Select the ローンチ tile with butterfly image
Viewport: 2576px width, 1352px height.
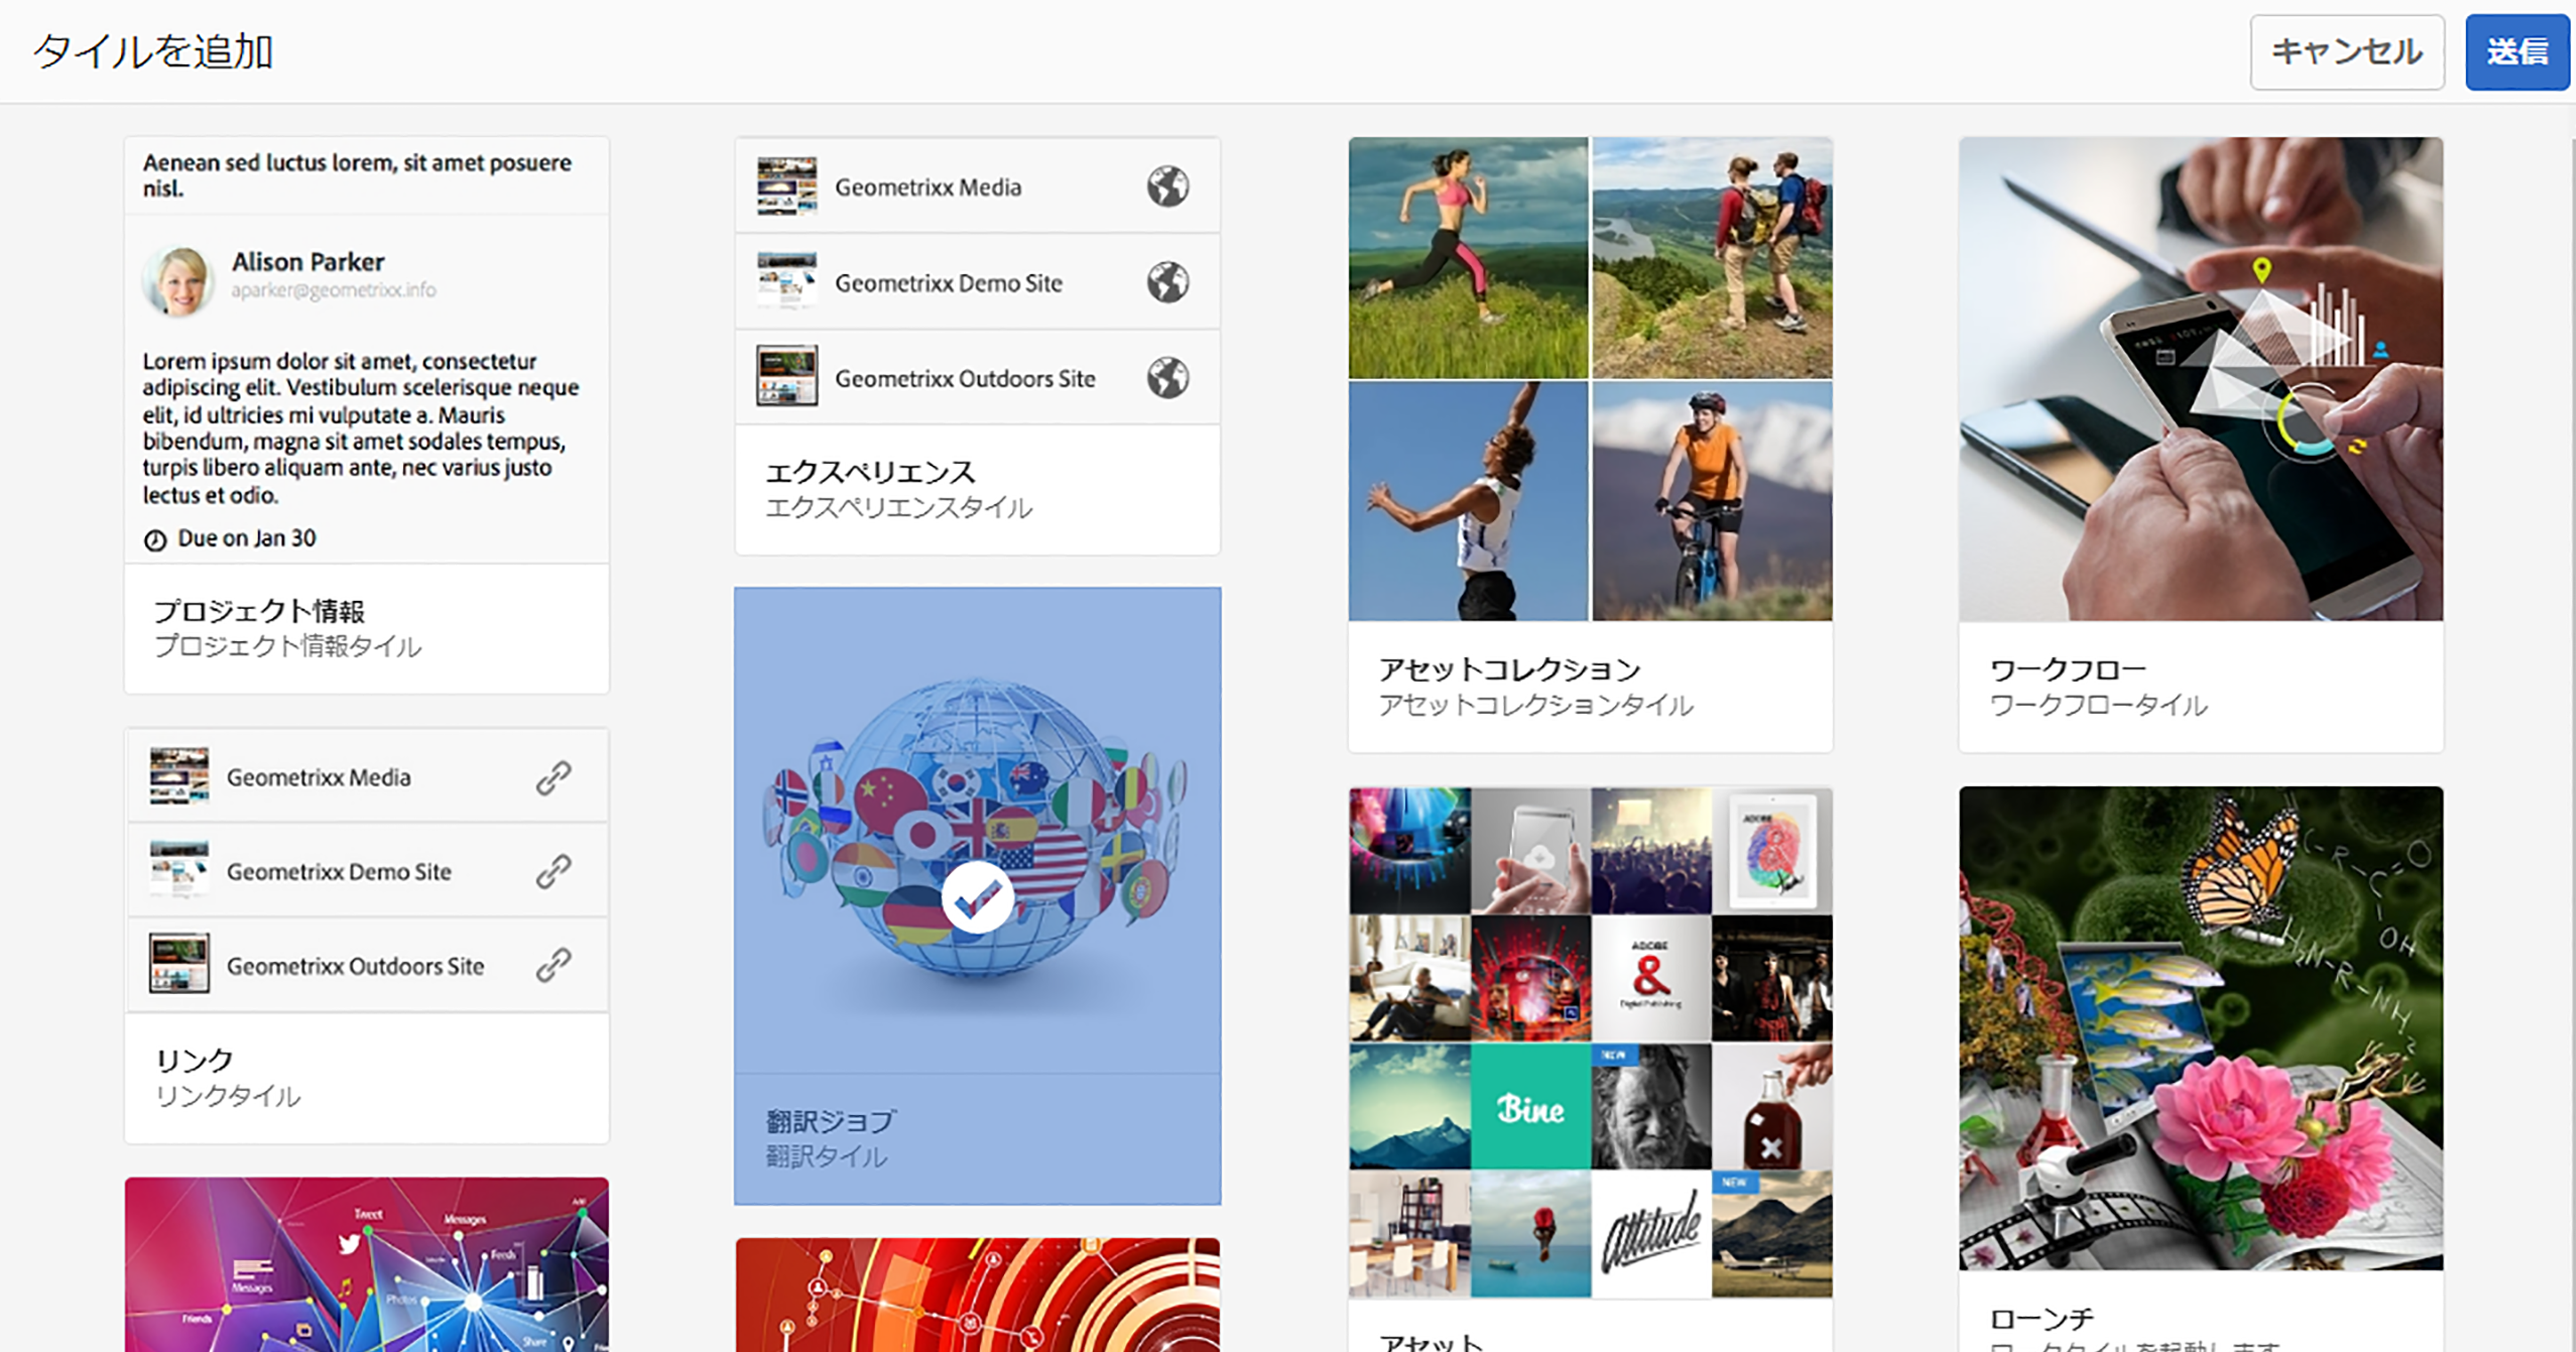pyautogui.click(x=2200, y=1028)
